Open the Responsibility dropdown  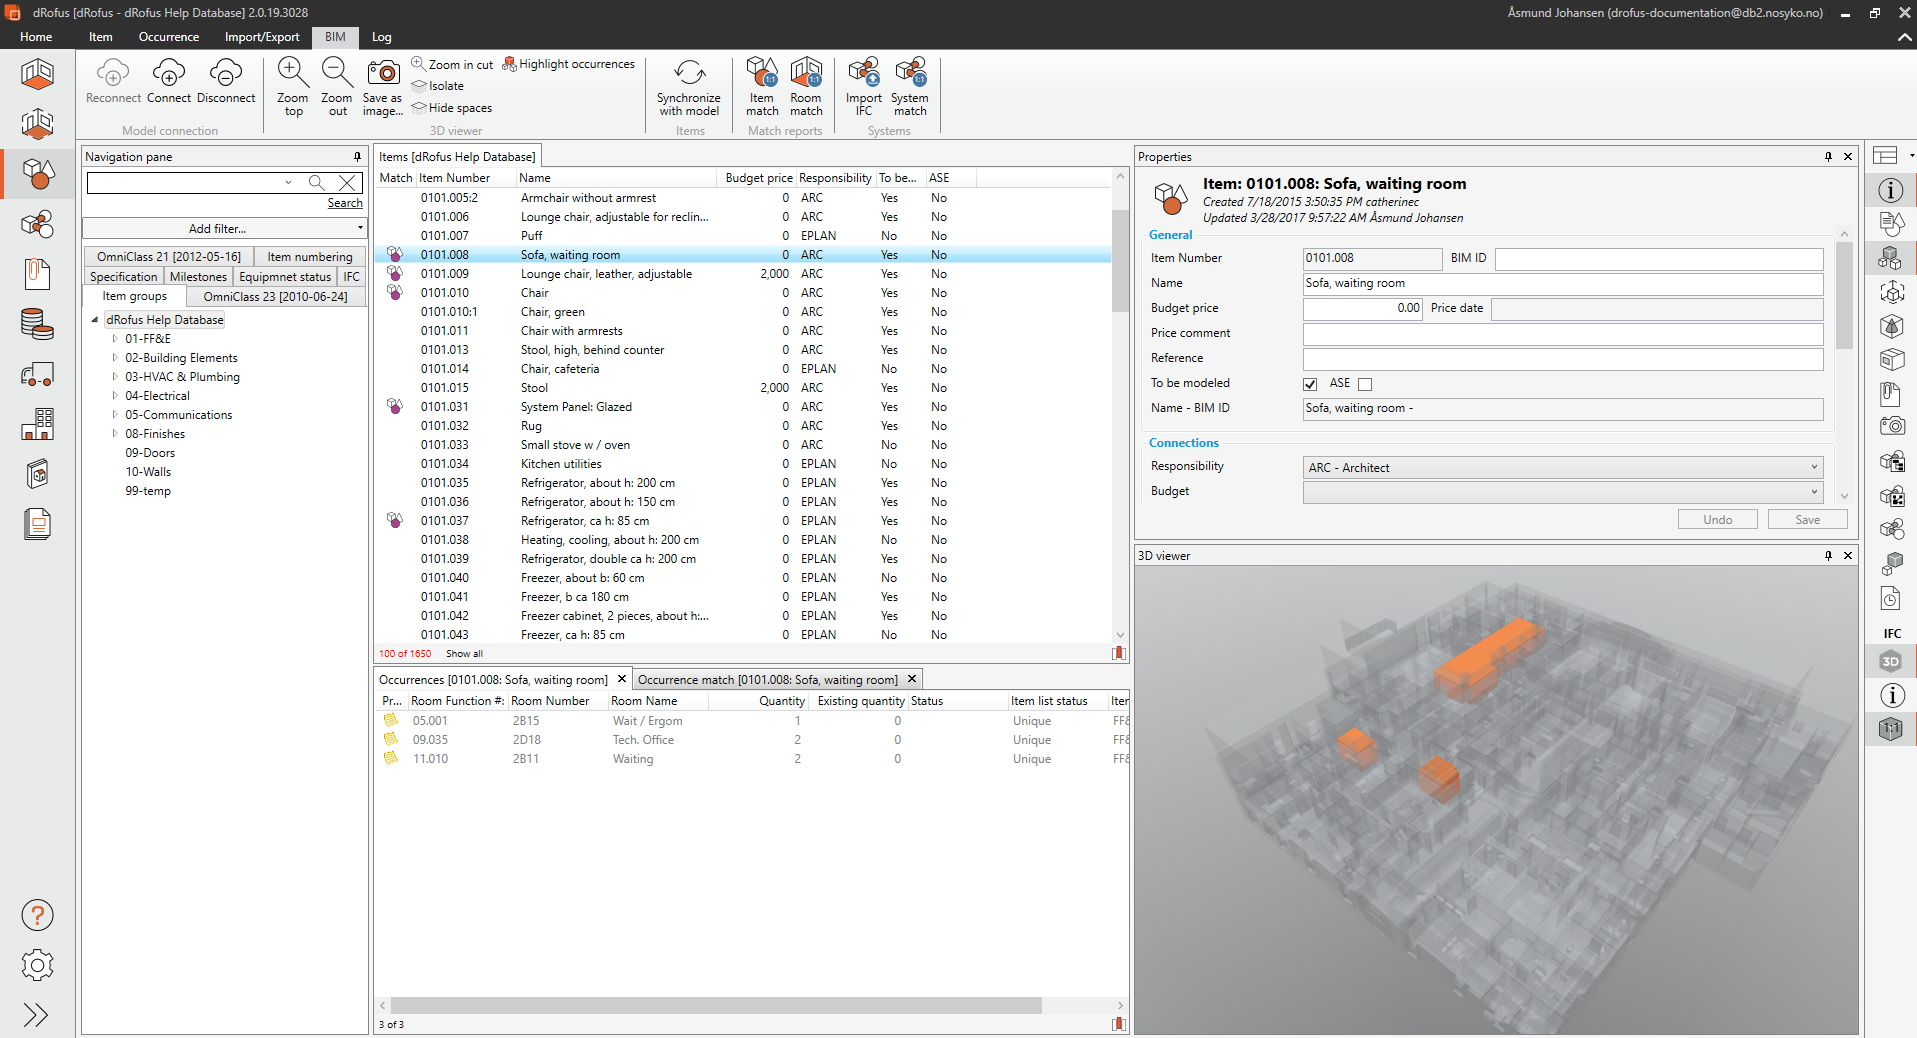tap(1562, 468)
